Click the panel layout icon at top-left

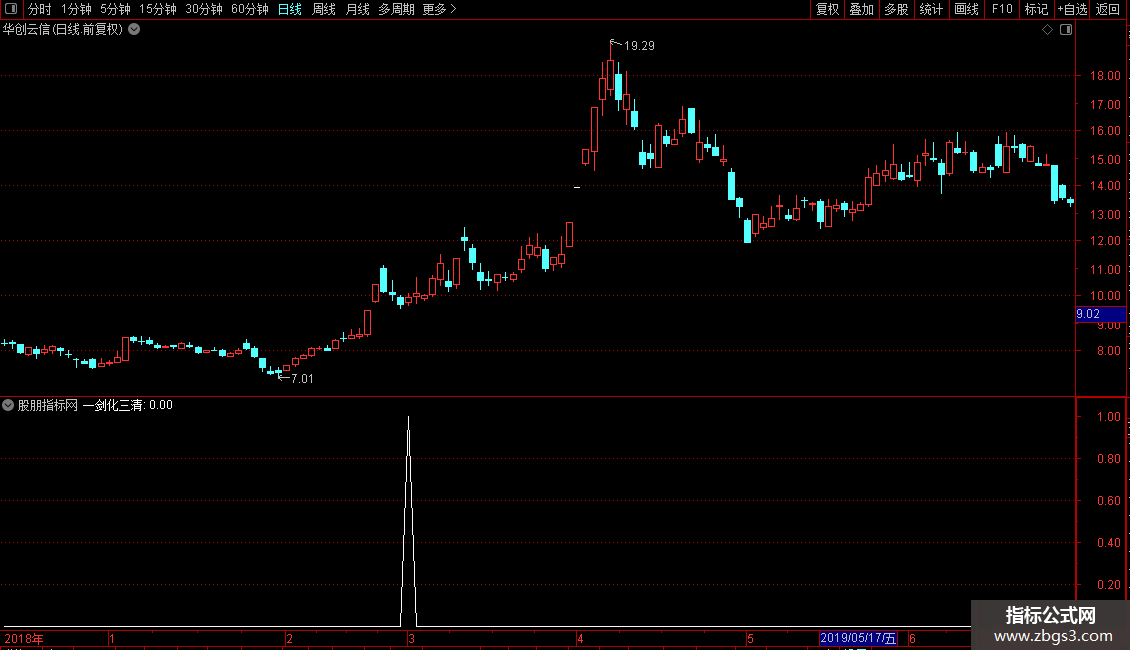click(x=11, y=9)
